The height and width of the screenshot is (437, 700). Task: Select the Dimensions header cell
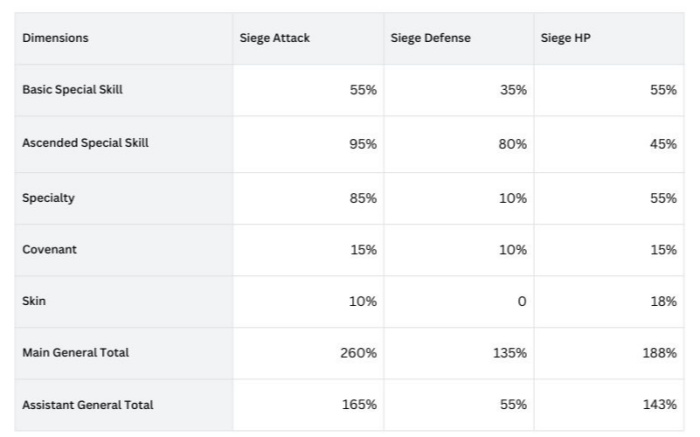pyautogui.click(x=55, y=38)
